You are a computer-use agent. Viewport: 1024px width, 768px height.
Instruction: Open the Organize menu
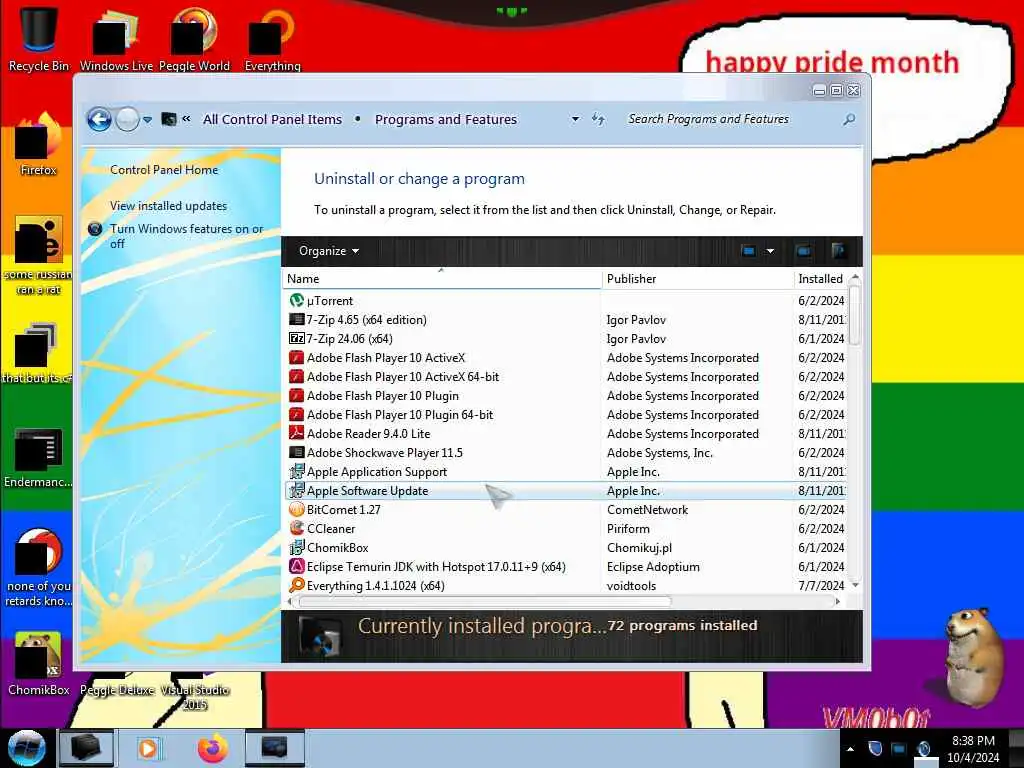click(328, 251)
